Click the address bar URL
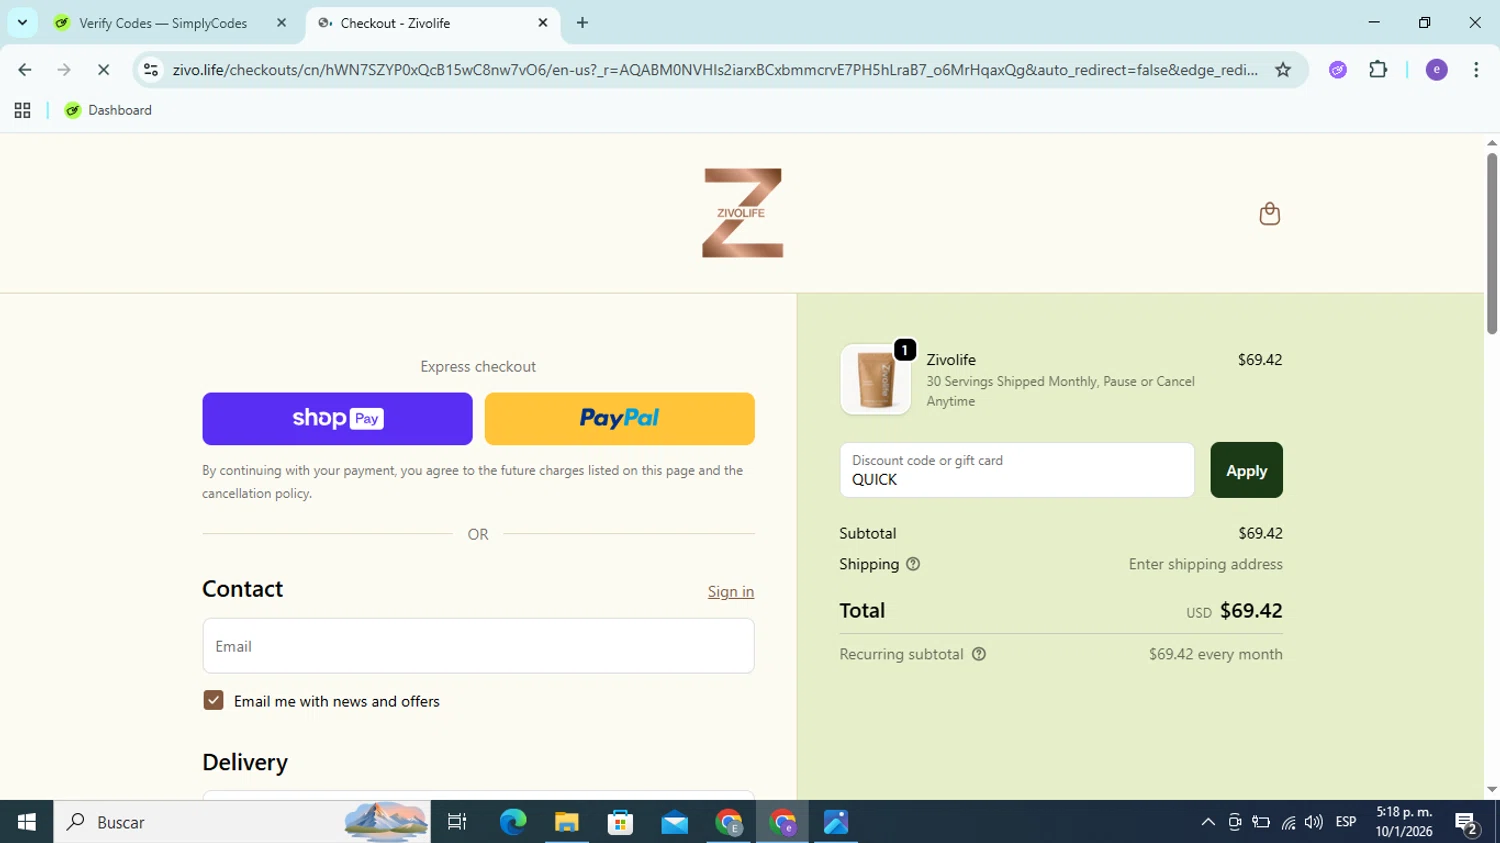The width and height of the screenshot is (1500, 843). tap(715, 70)
